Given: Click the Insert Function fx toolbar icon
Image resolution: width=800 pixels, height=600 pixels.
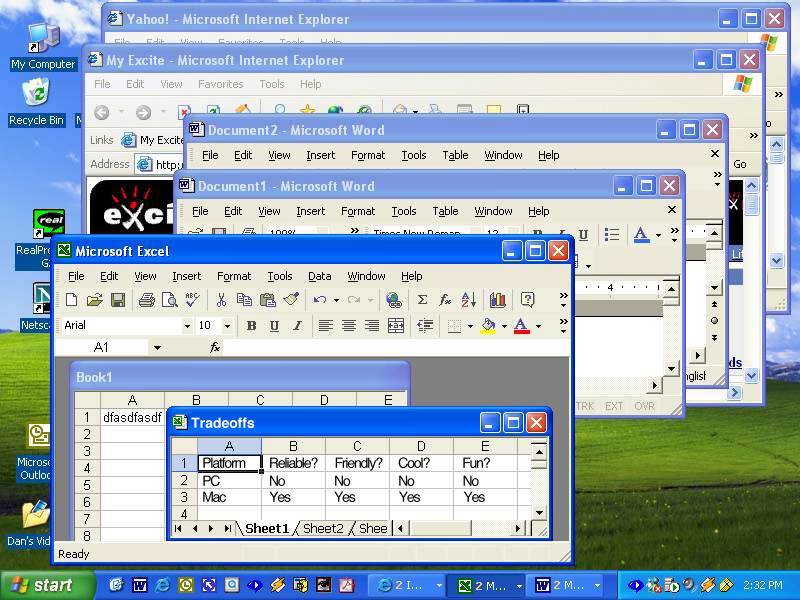Looking at the screenshot, I should (x=445, y=300).
